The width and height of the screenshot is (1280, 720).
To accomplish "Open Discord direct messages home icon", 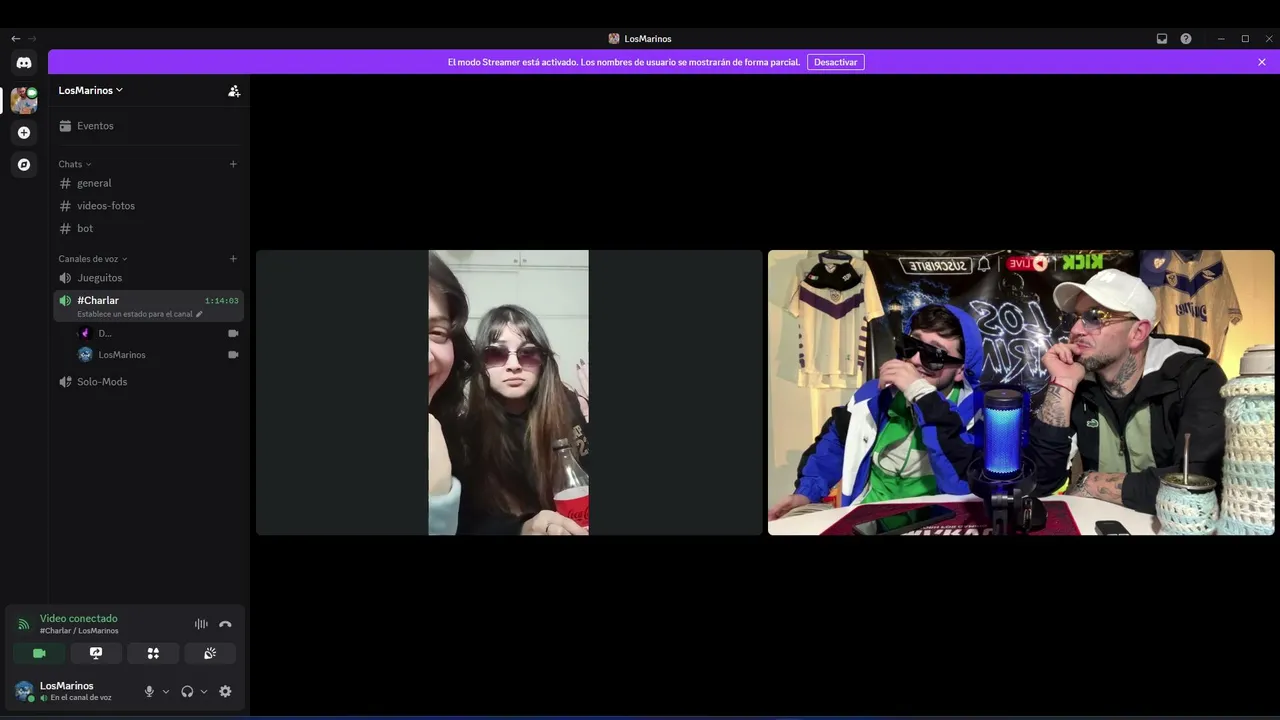I will click(x=24, y=62).
